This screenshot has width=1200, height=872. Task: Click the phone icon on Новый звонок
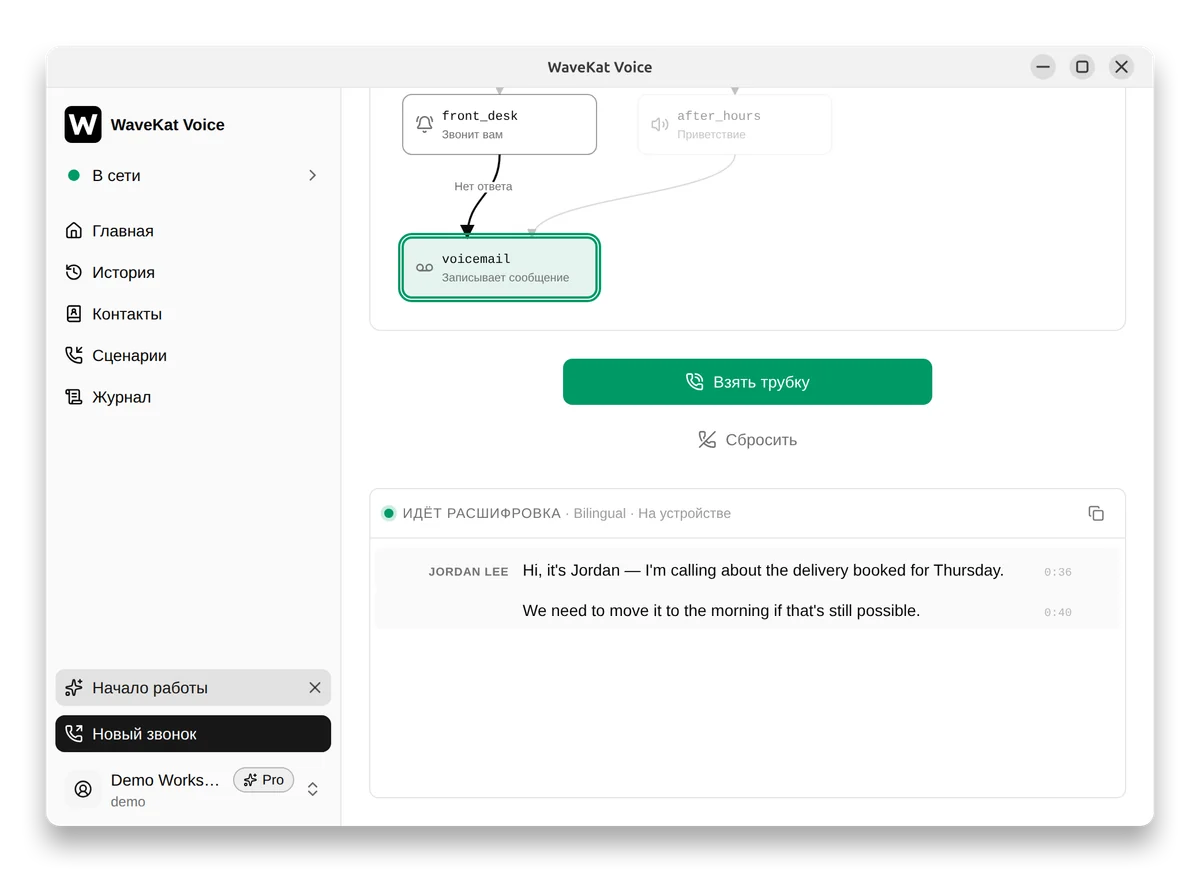73,734
